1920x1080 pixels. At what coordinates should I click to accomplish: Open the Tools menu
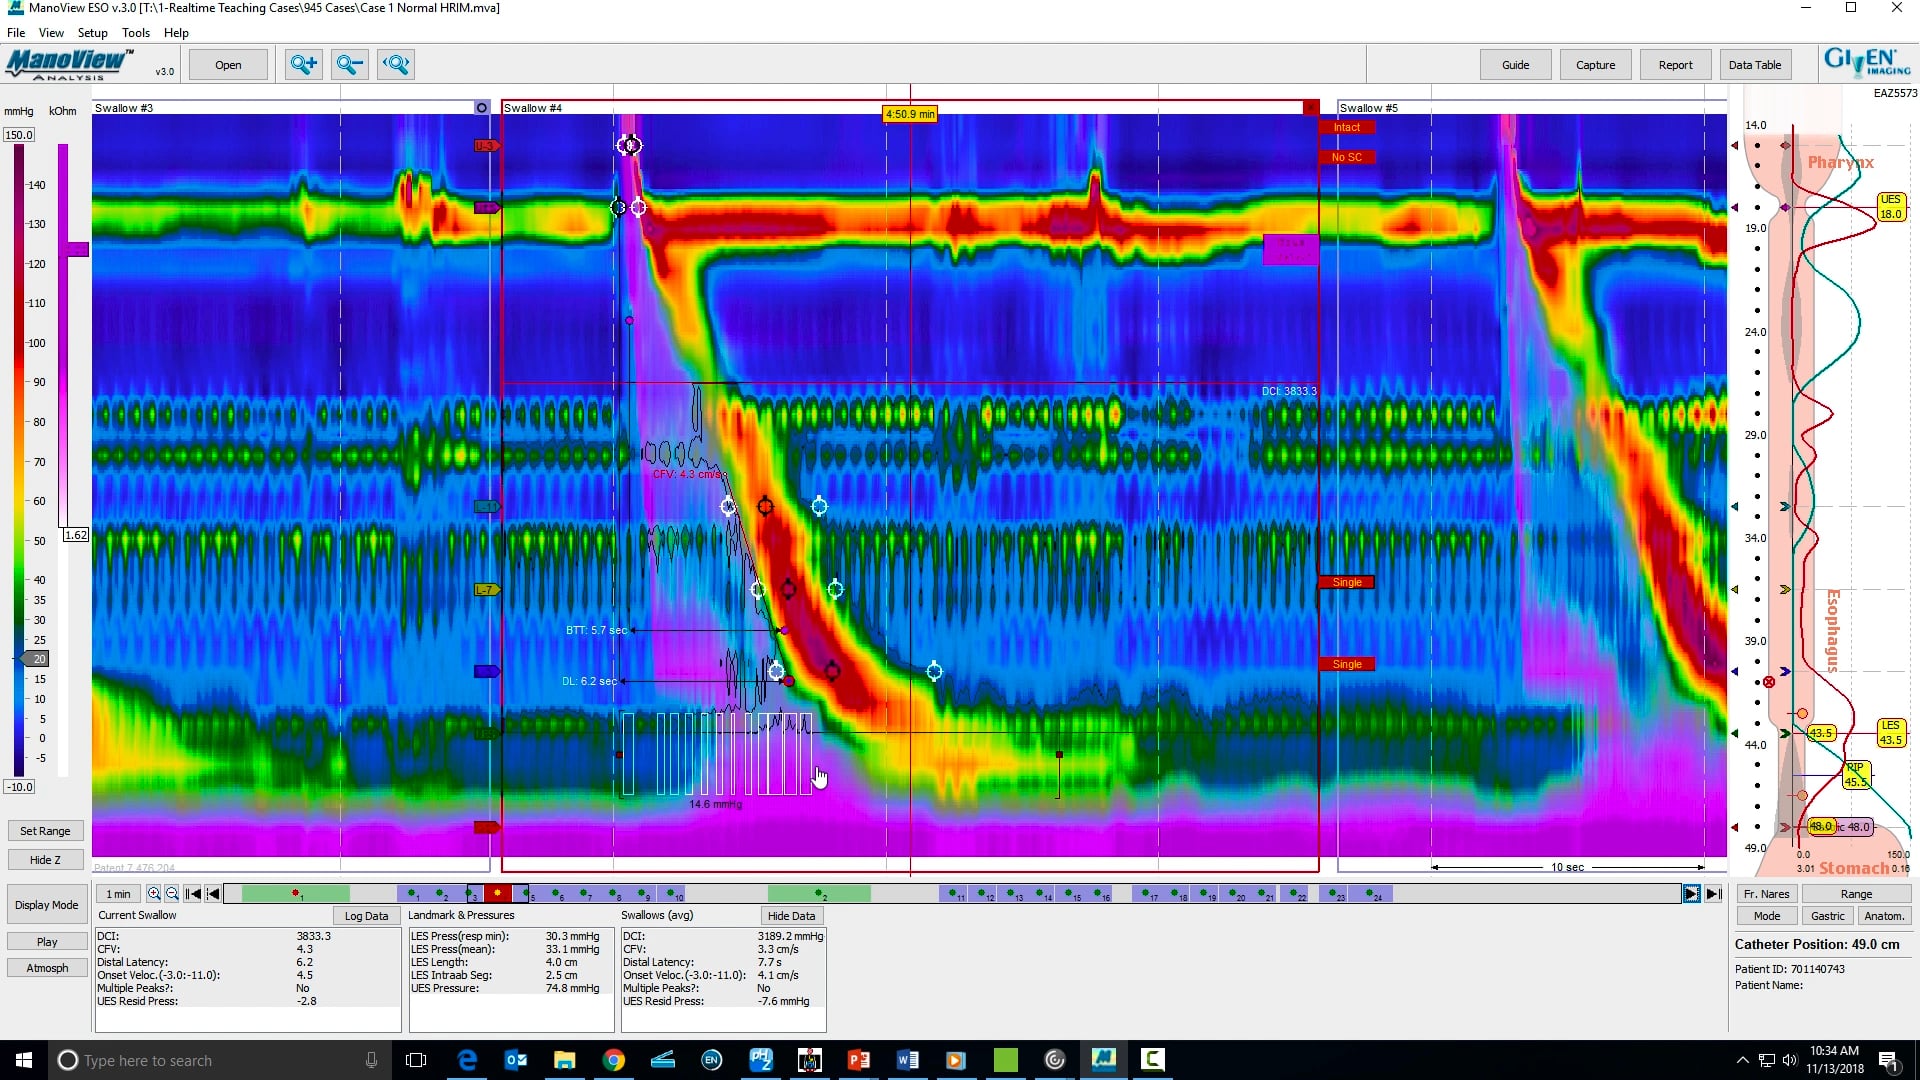pos(136,33)
